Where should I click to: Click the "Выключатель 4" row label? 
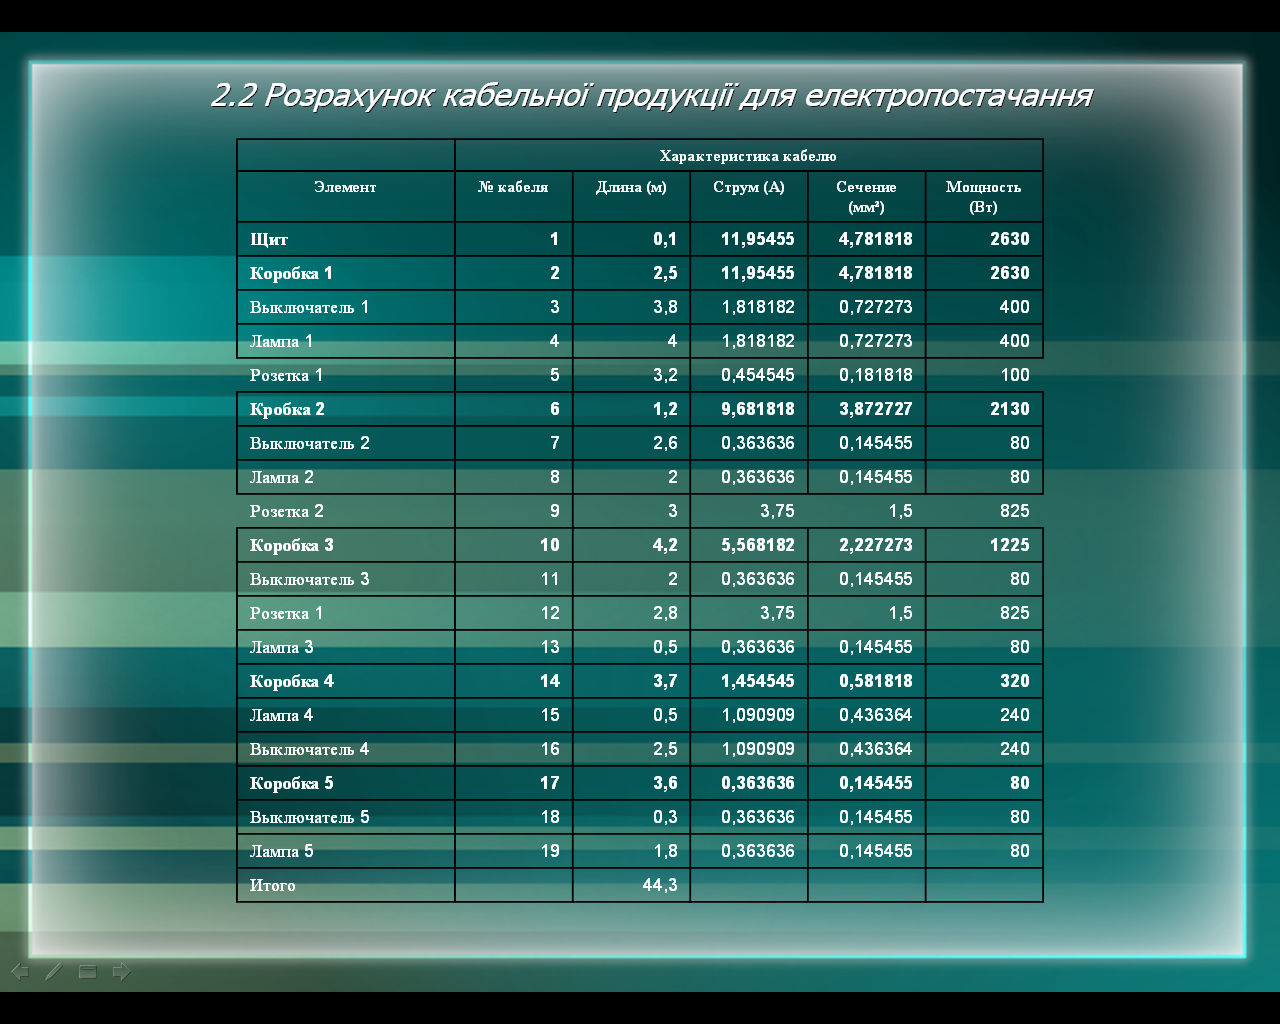coord(309,750)
